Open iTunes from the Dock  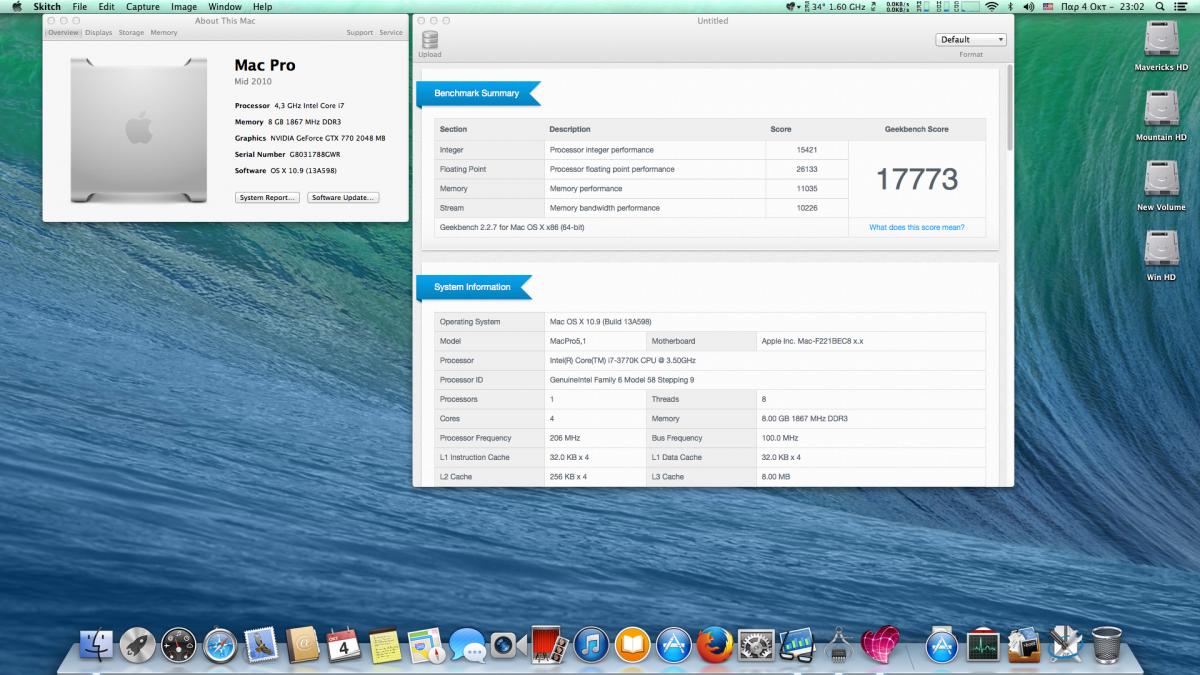(x=591, y=645)
